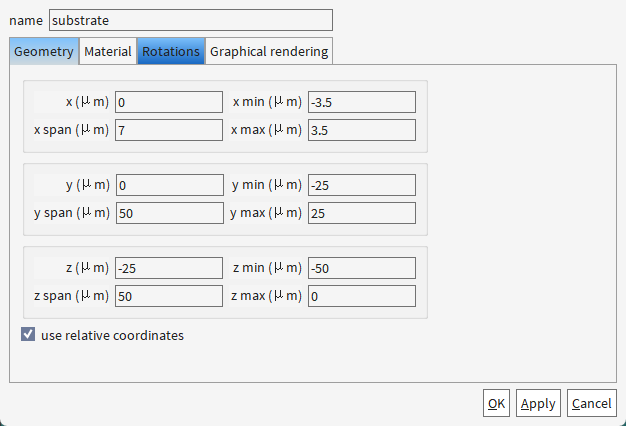Select the y max field with 25
The height and width of the screenshot is (426, 626).
click(x=362, y=213)
